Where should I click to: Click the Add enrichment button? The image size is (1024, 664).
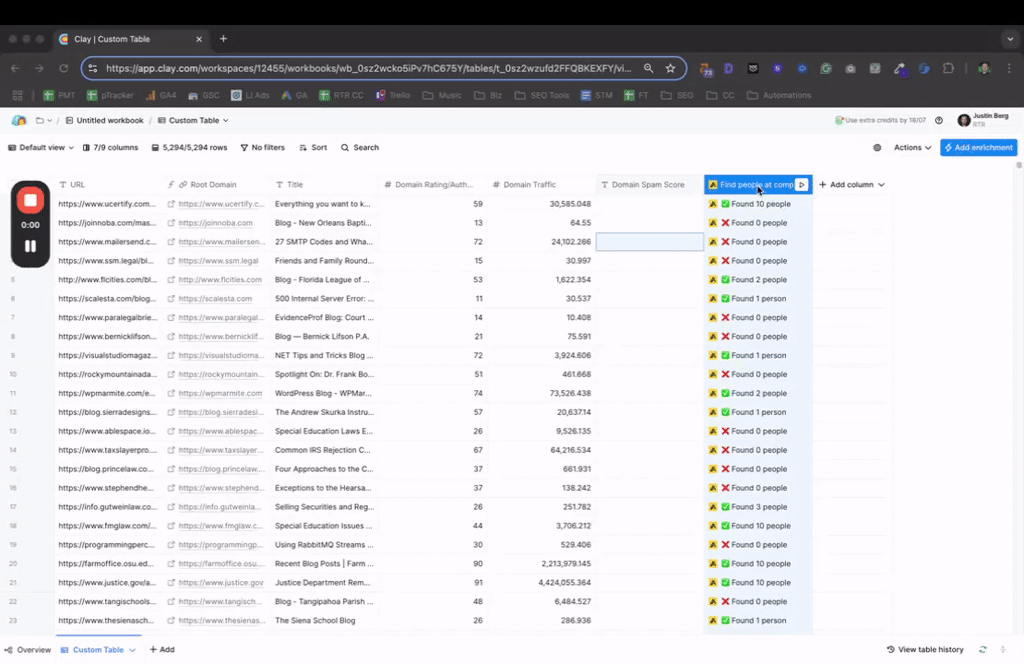click(978, 147)
